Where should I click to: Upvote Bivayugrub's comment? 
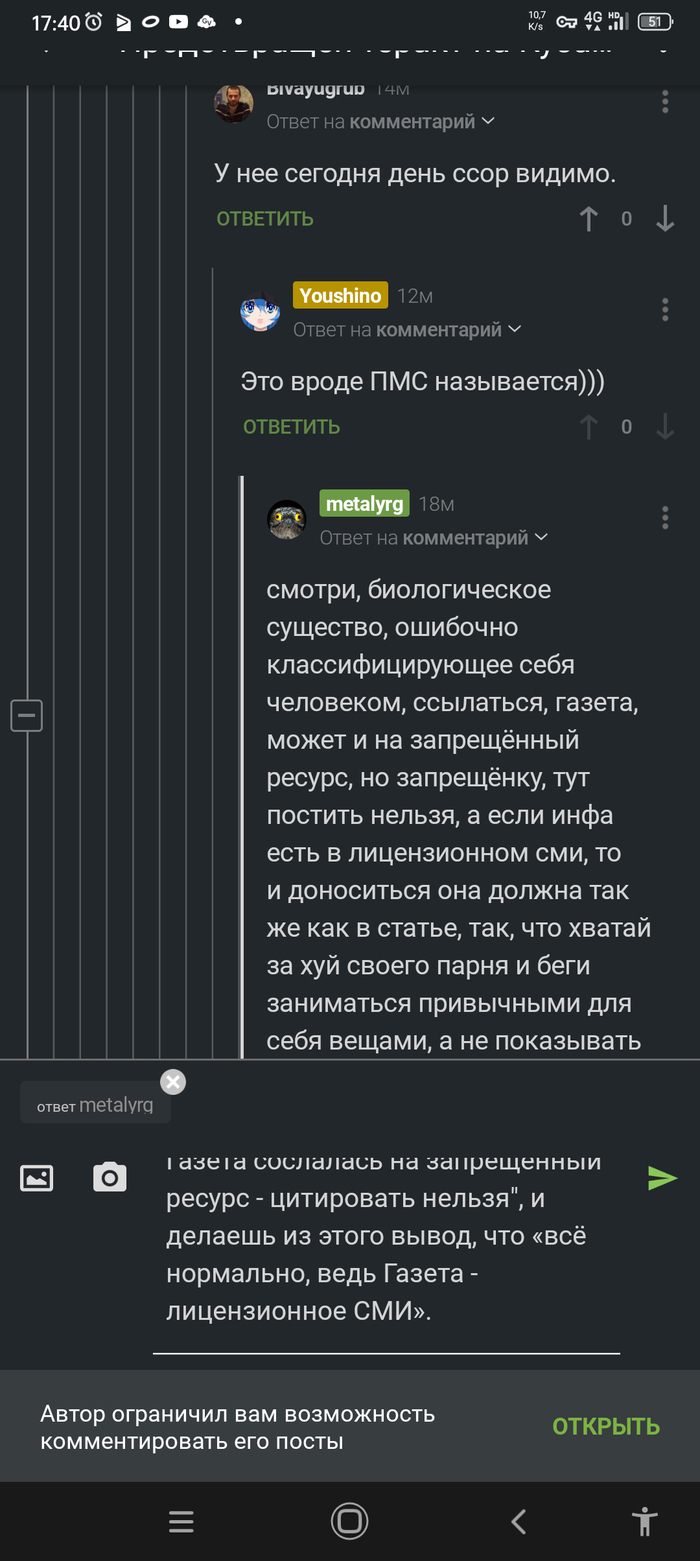coord(589,219)
